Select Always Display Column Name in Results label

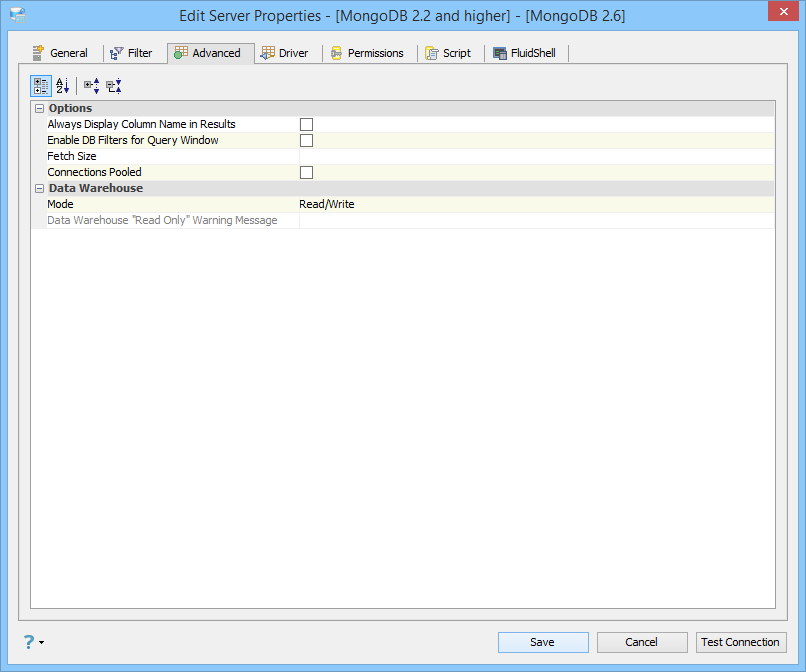pyautogui.click(x=141, y=124)
